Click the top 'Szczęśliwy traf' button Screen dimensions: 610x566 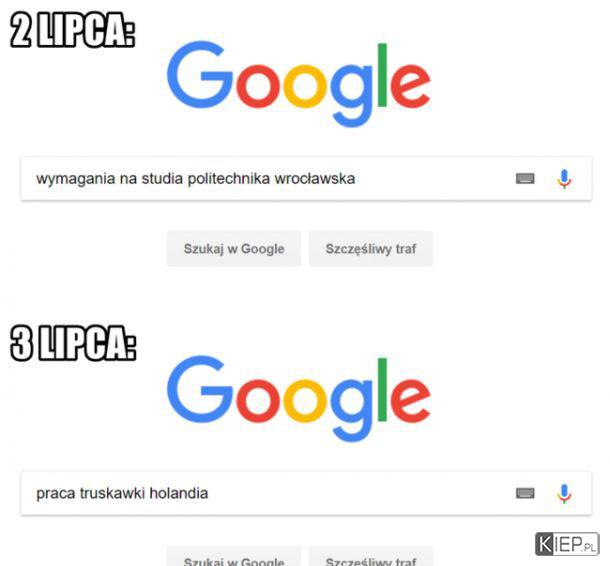[371, 249]
